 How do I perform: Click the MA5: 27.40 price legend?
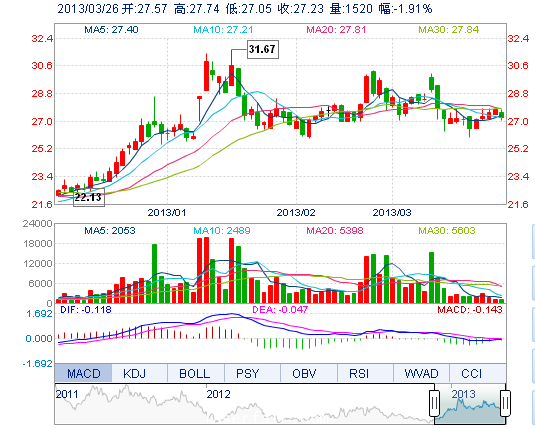(x=111, y=30)
